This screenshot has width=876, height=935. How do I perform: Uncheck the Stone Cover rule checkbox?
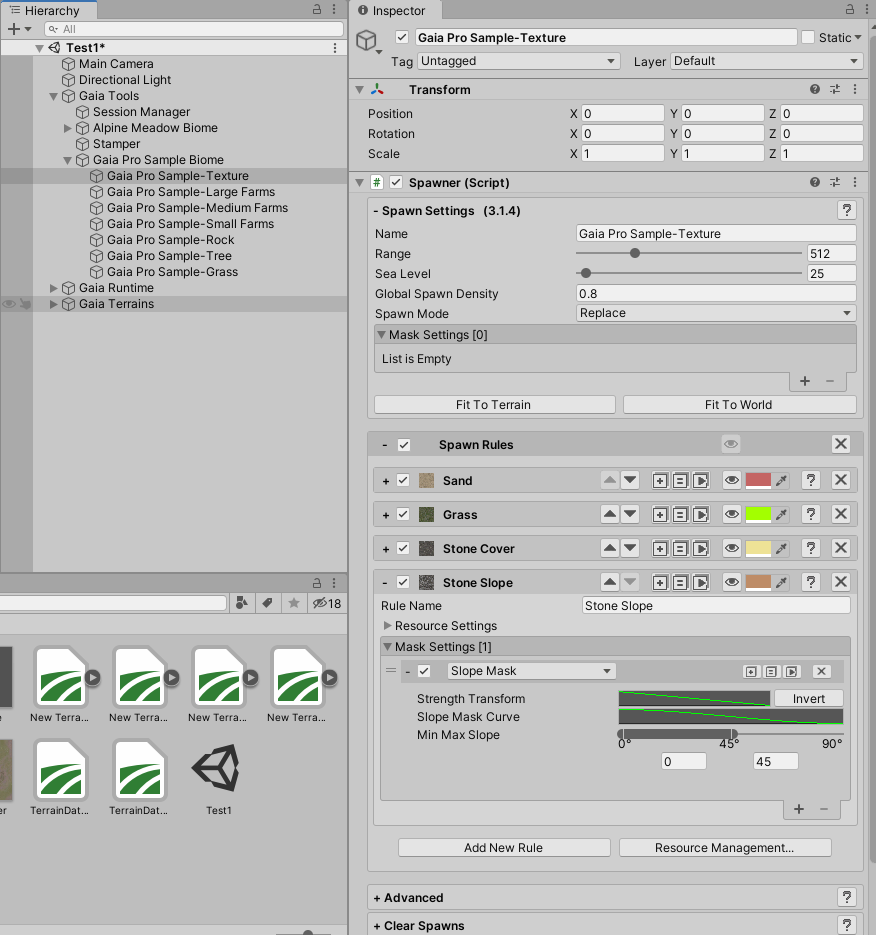coord(403,548)
